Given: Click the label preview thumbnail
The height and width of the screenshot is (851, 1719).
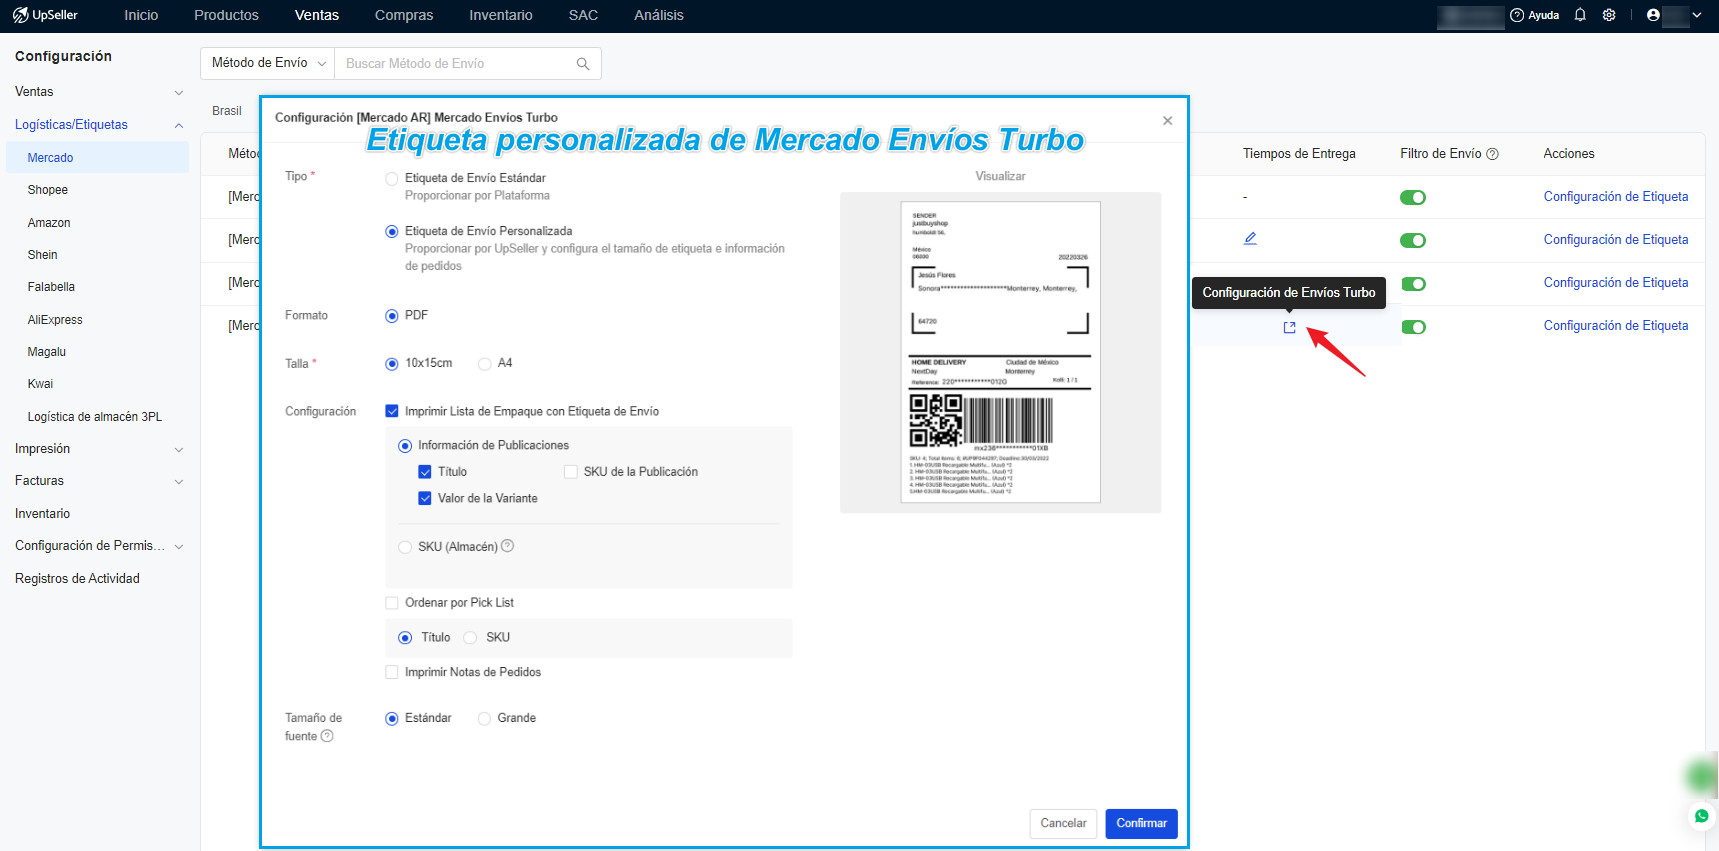Looking at the screenshot, I should pos(1000,352).
